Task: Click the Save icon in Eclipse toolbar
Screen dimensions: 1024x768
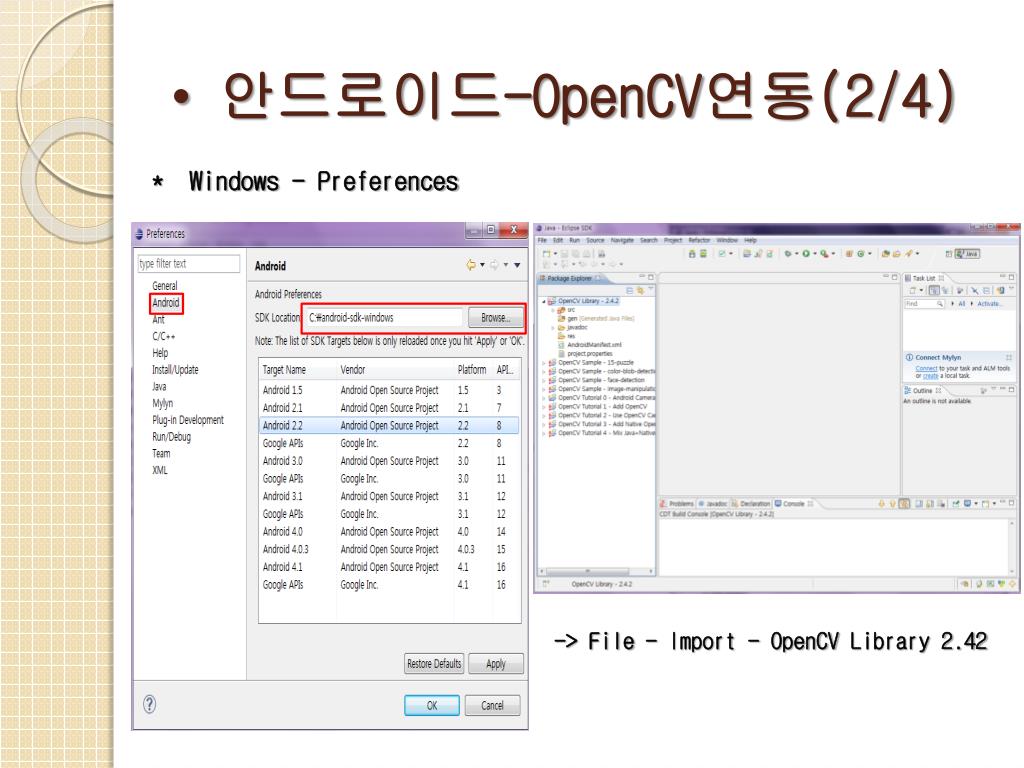Action: (564, 253)
